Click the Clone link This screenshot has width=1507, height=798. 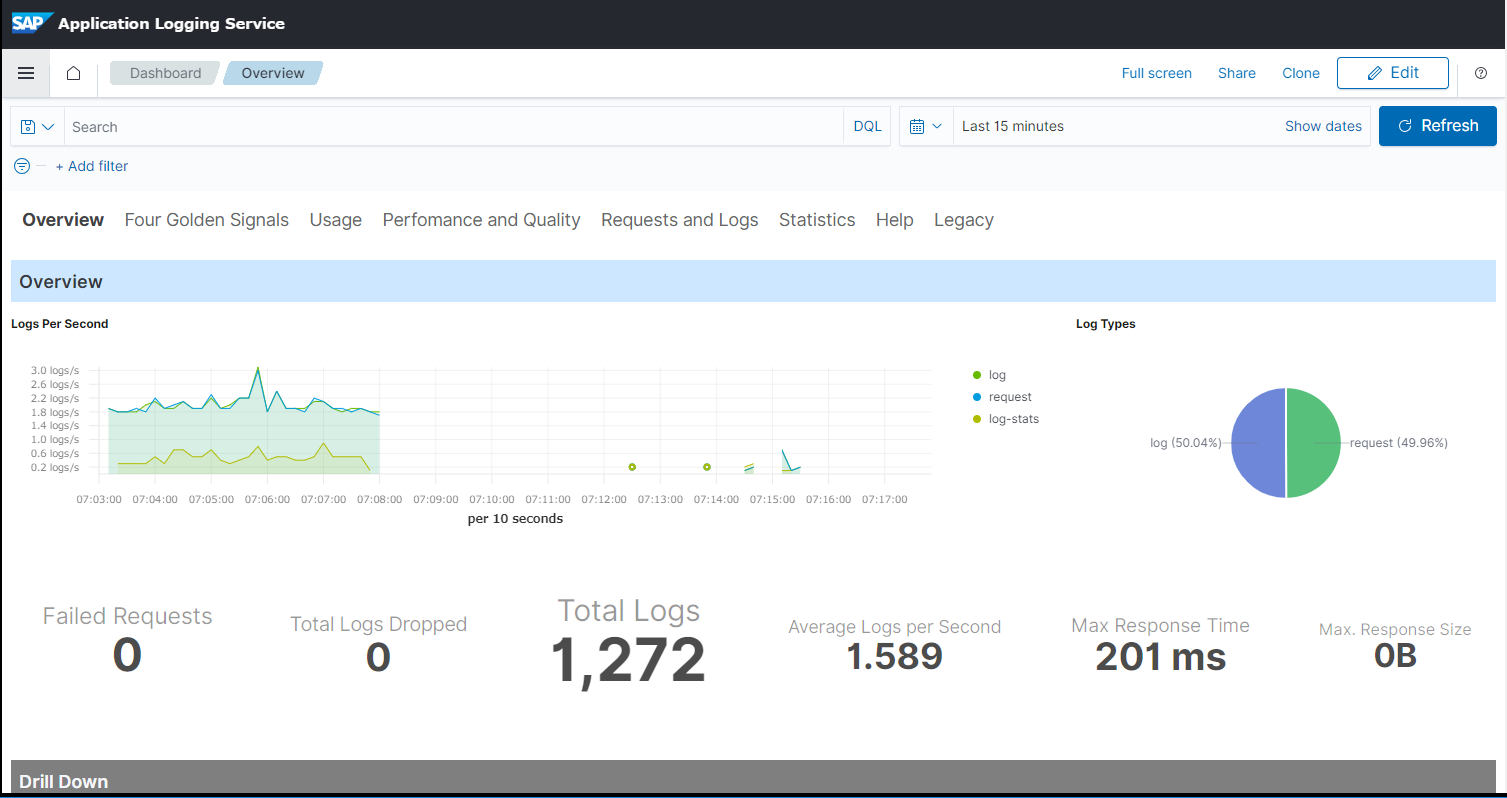(1300, 73)
